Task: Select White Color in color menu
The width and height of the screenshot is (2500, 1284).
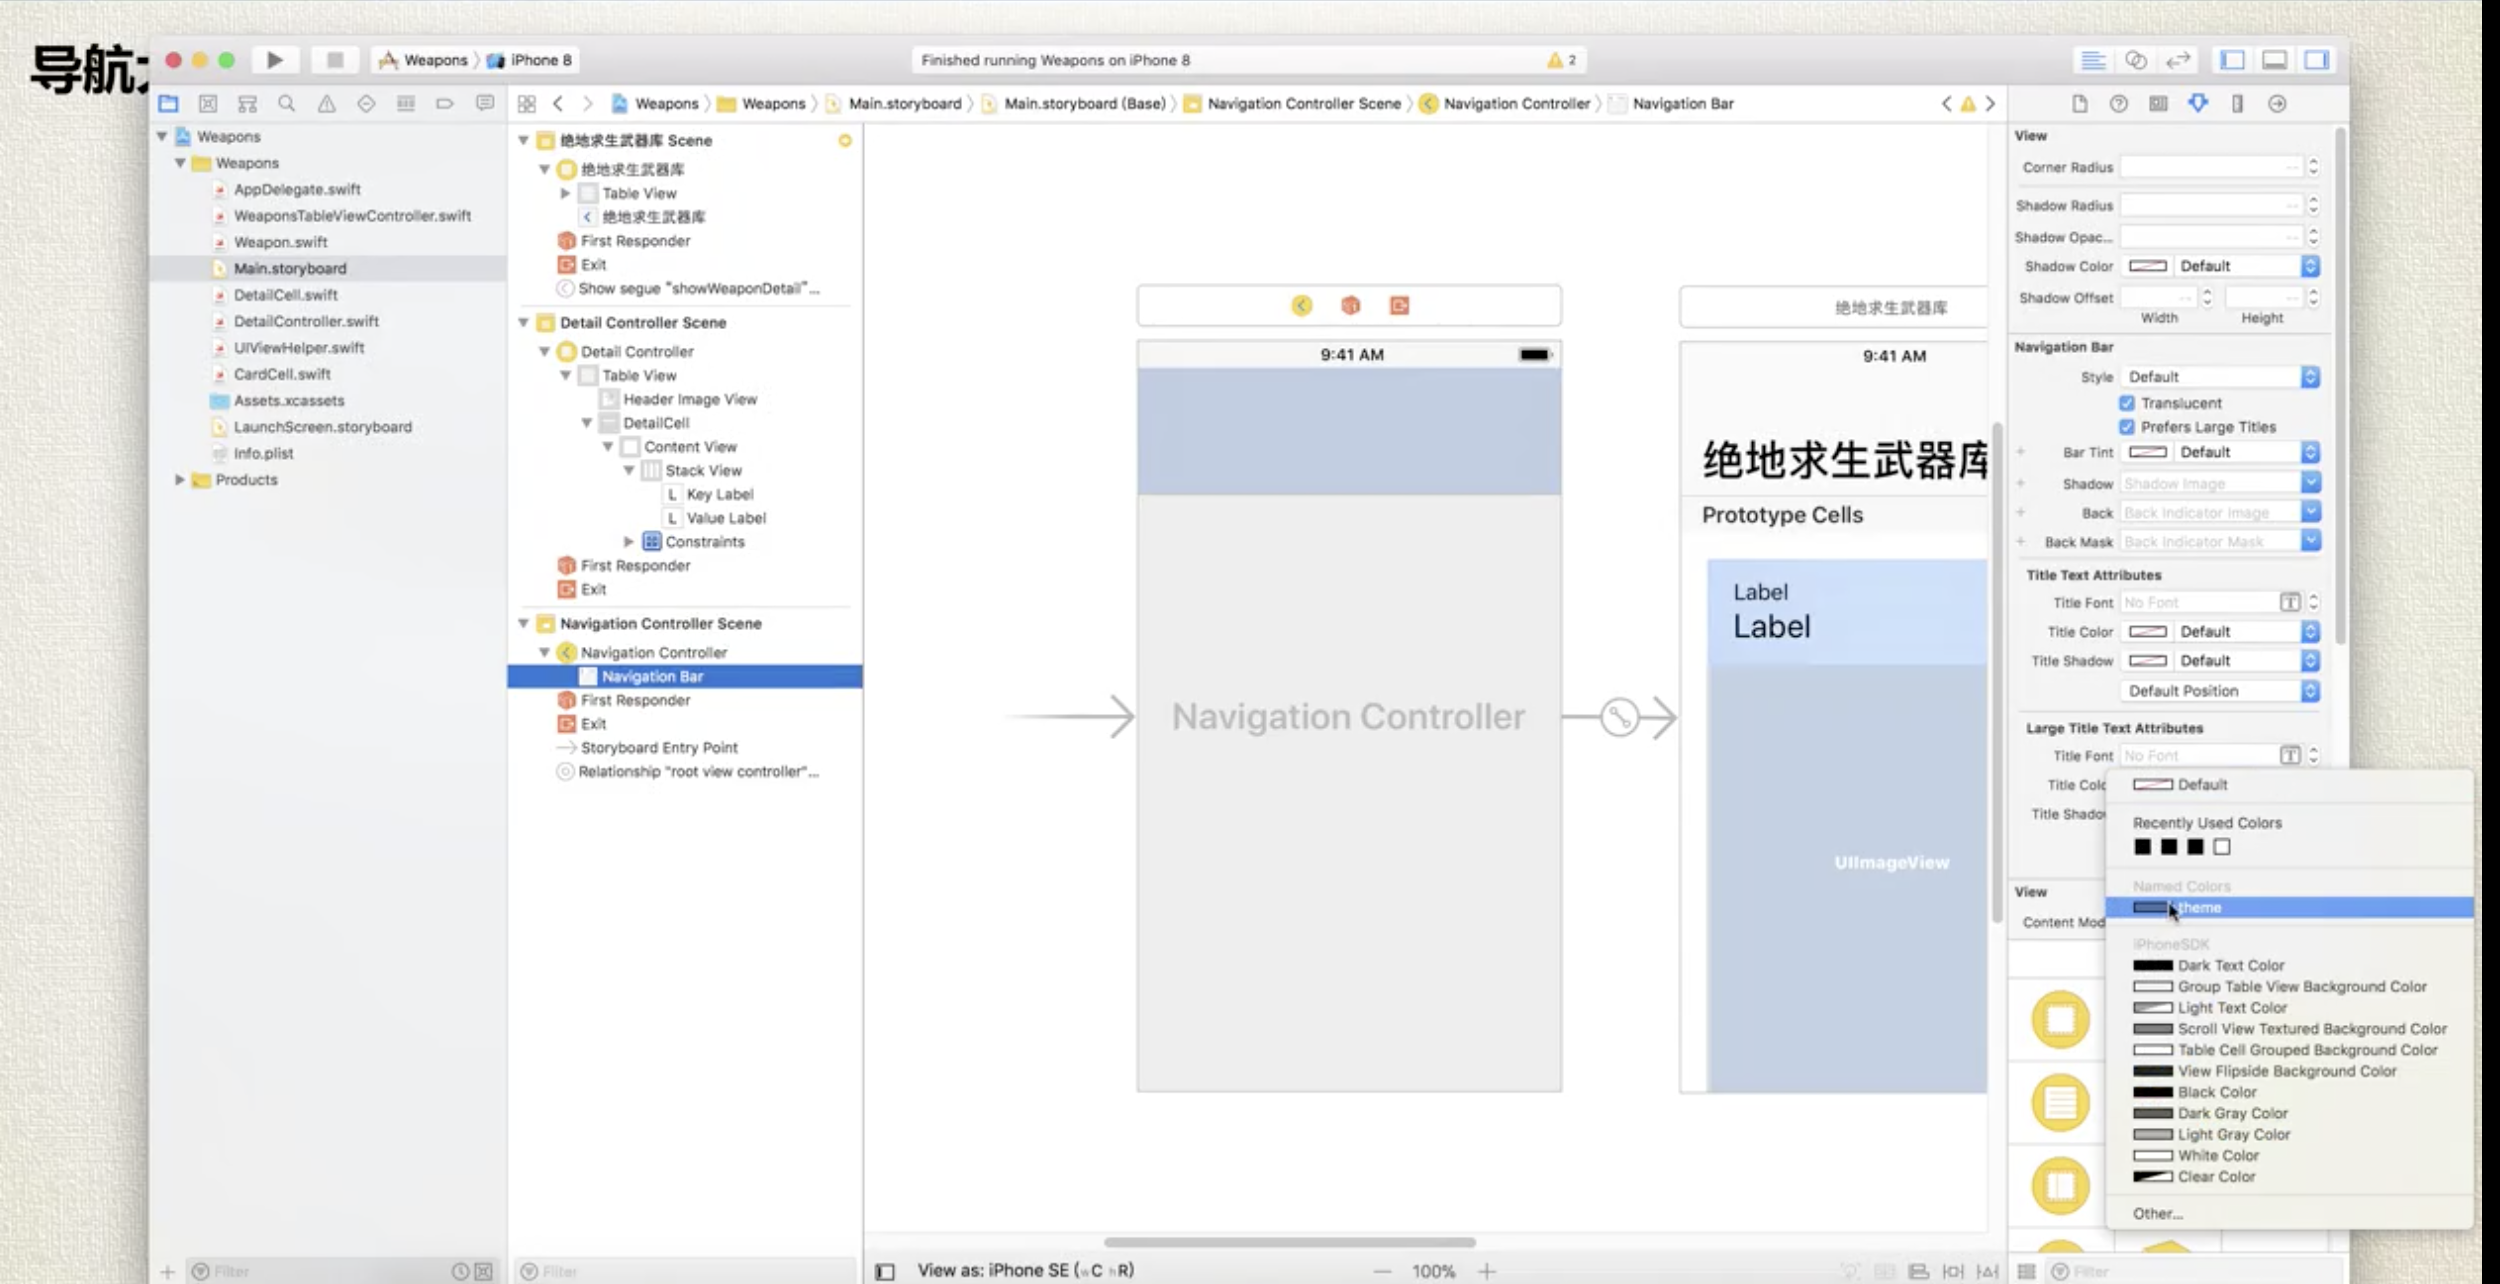Action: point(2290,1155)
